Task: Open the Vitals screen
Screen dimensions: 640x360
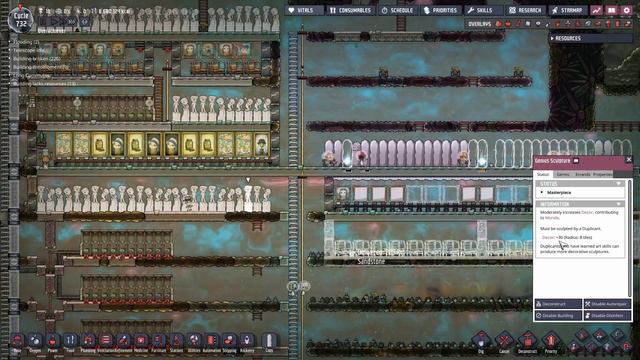Action: (304, 10)
